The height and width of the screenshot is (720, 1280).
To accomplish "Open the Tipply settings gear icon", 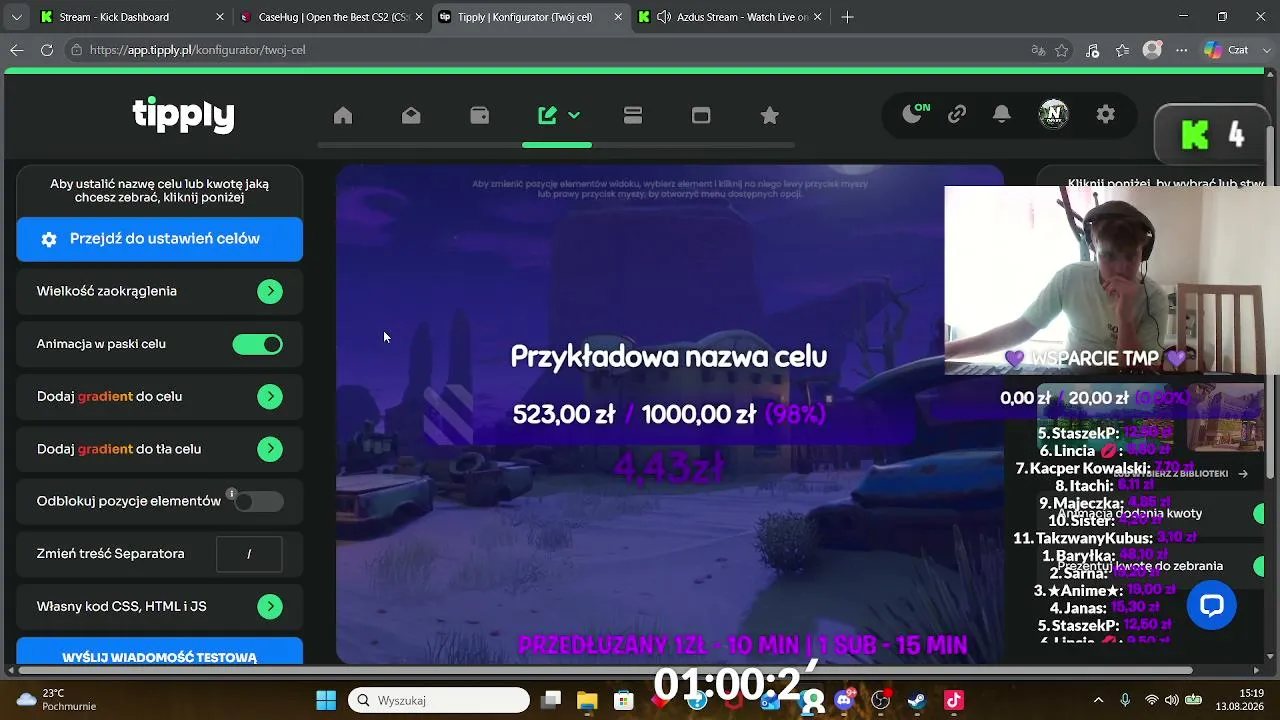I will [x=1105, y=115].
